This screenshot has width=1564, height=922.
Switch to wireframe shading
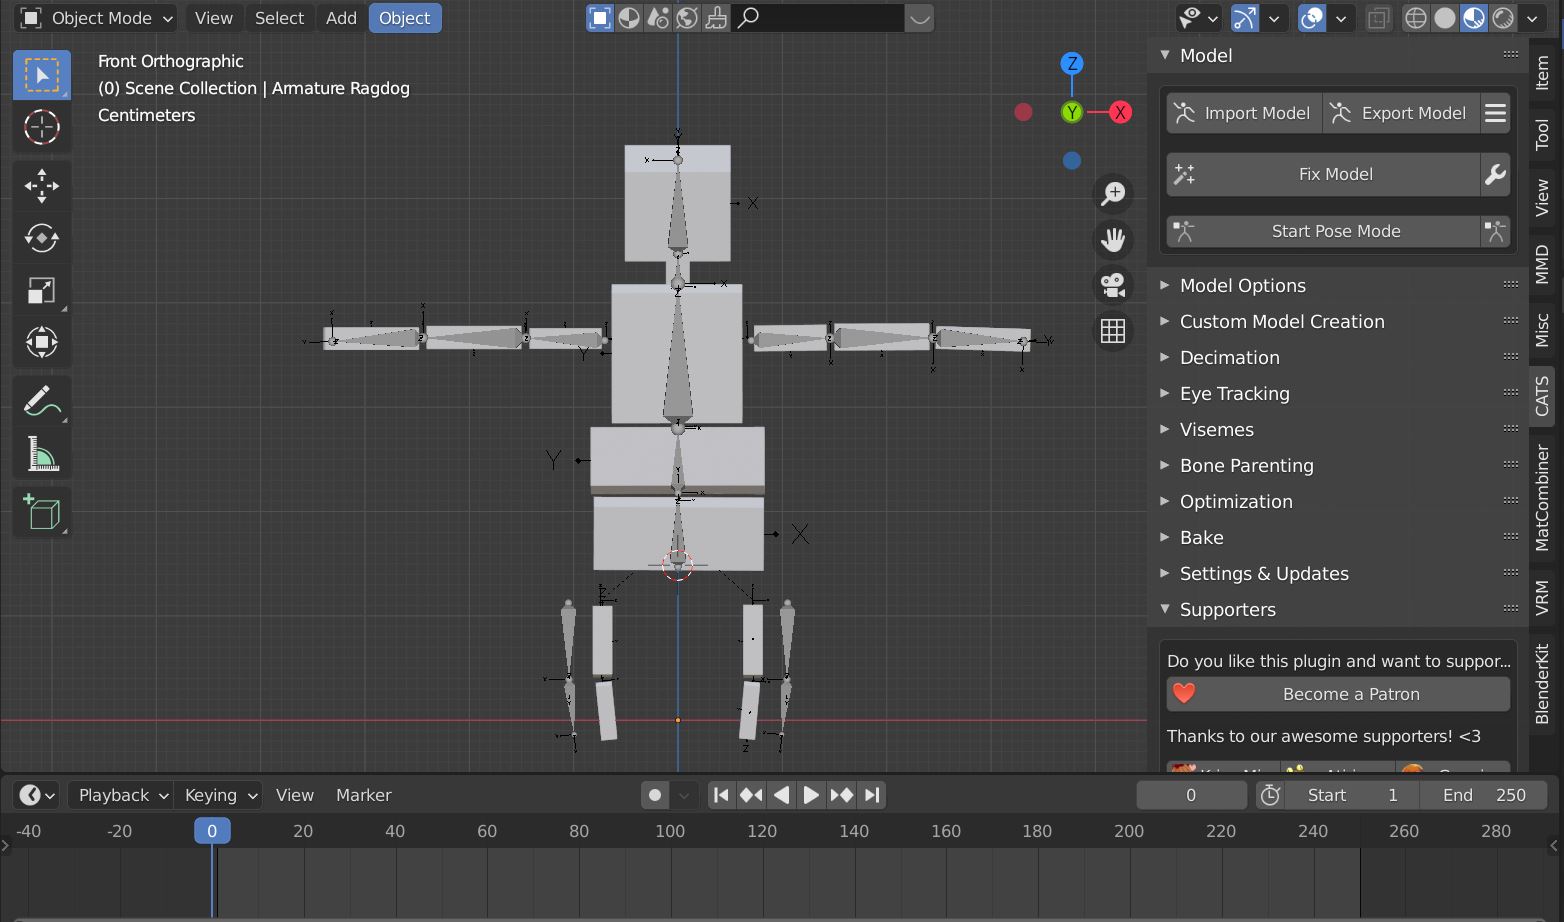click(1415, 18)
